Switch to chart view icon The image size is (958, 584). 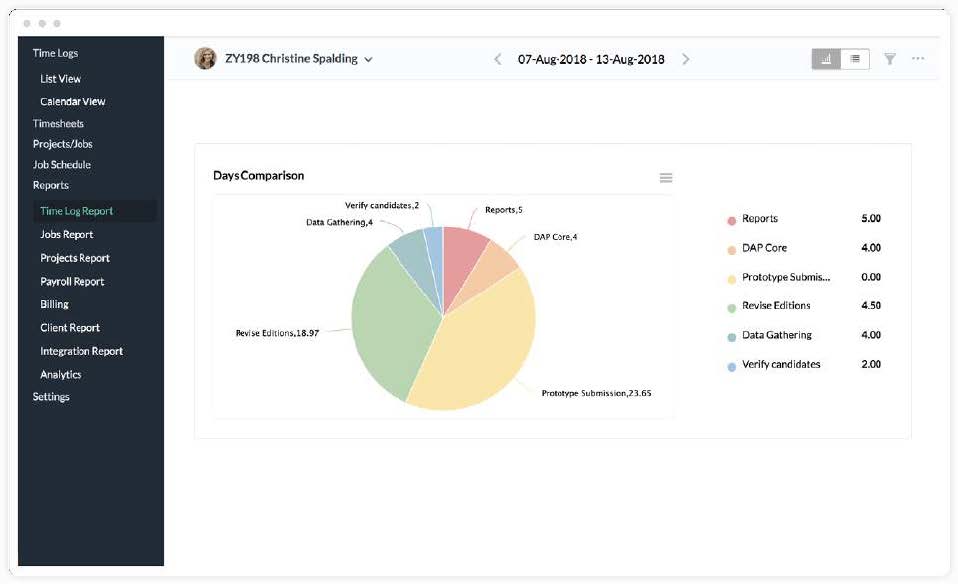tap(826, 59)
